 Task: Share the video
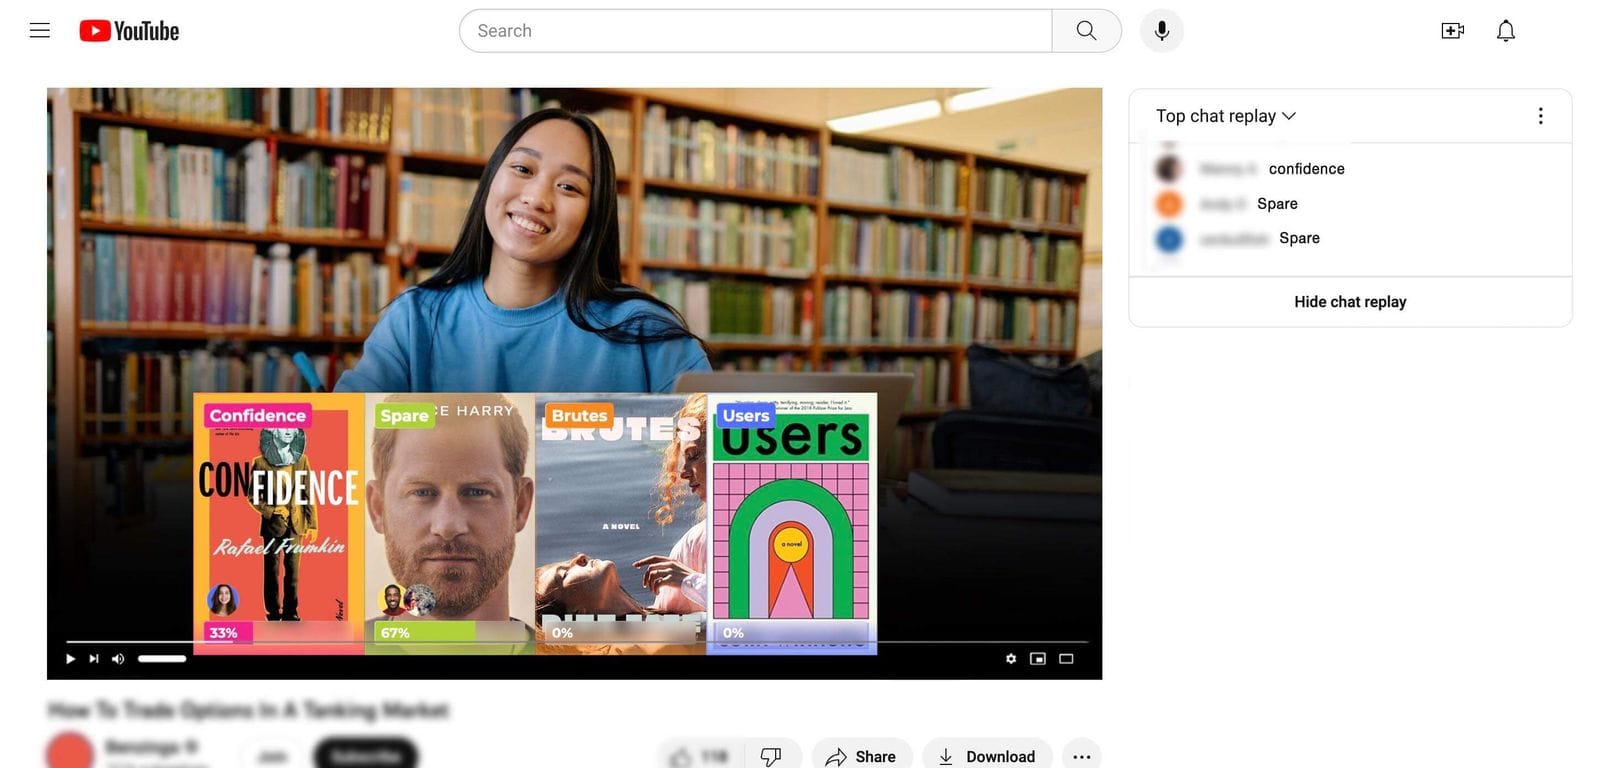(861, 757)
